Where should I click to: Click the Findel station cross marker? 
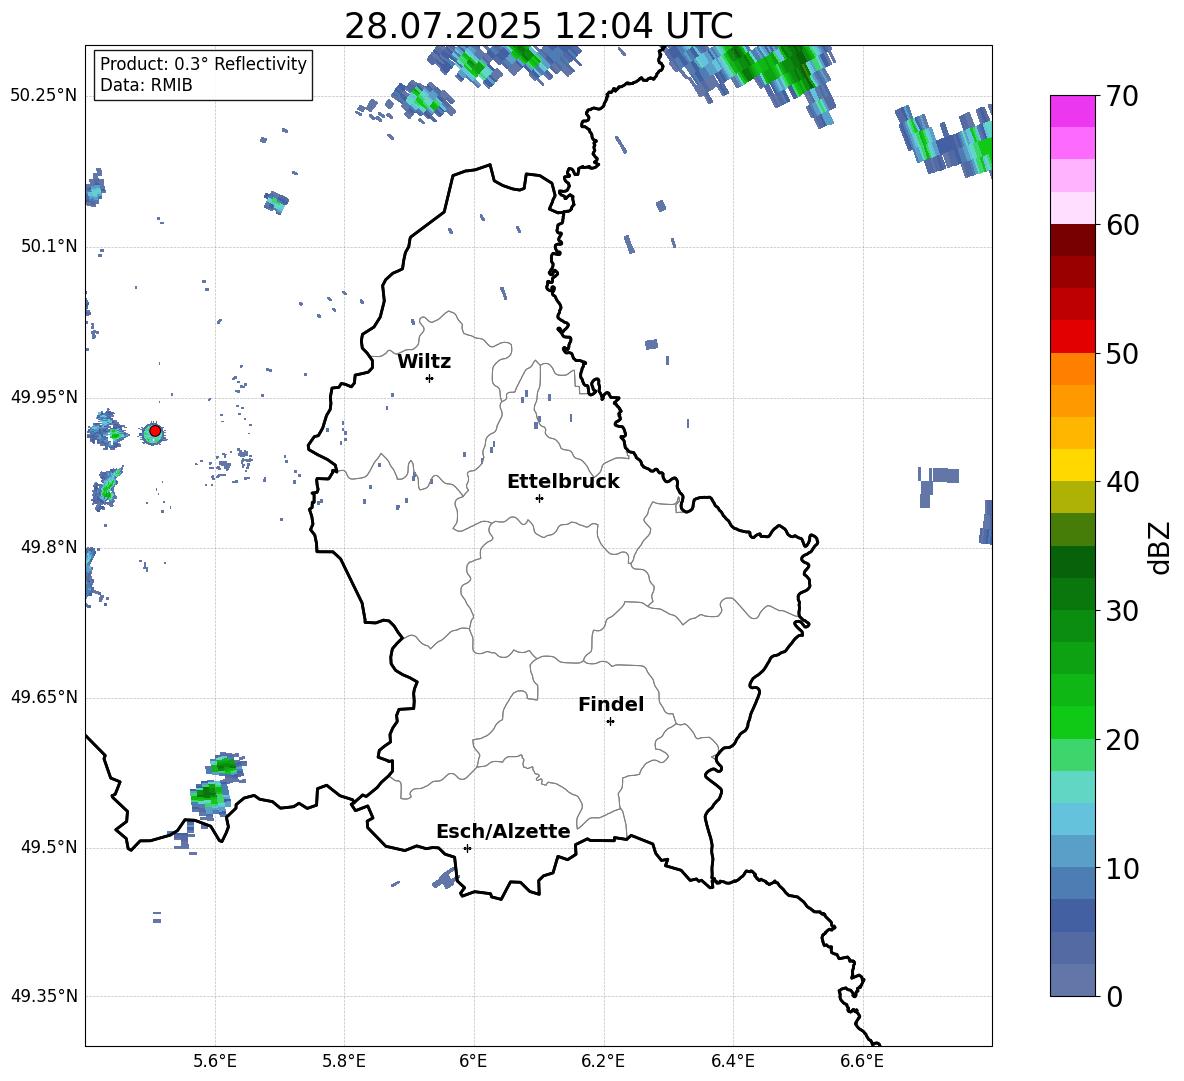[610, 722]
